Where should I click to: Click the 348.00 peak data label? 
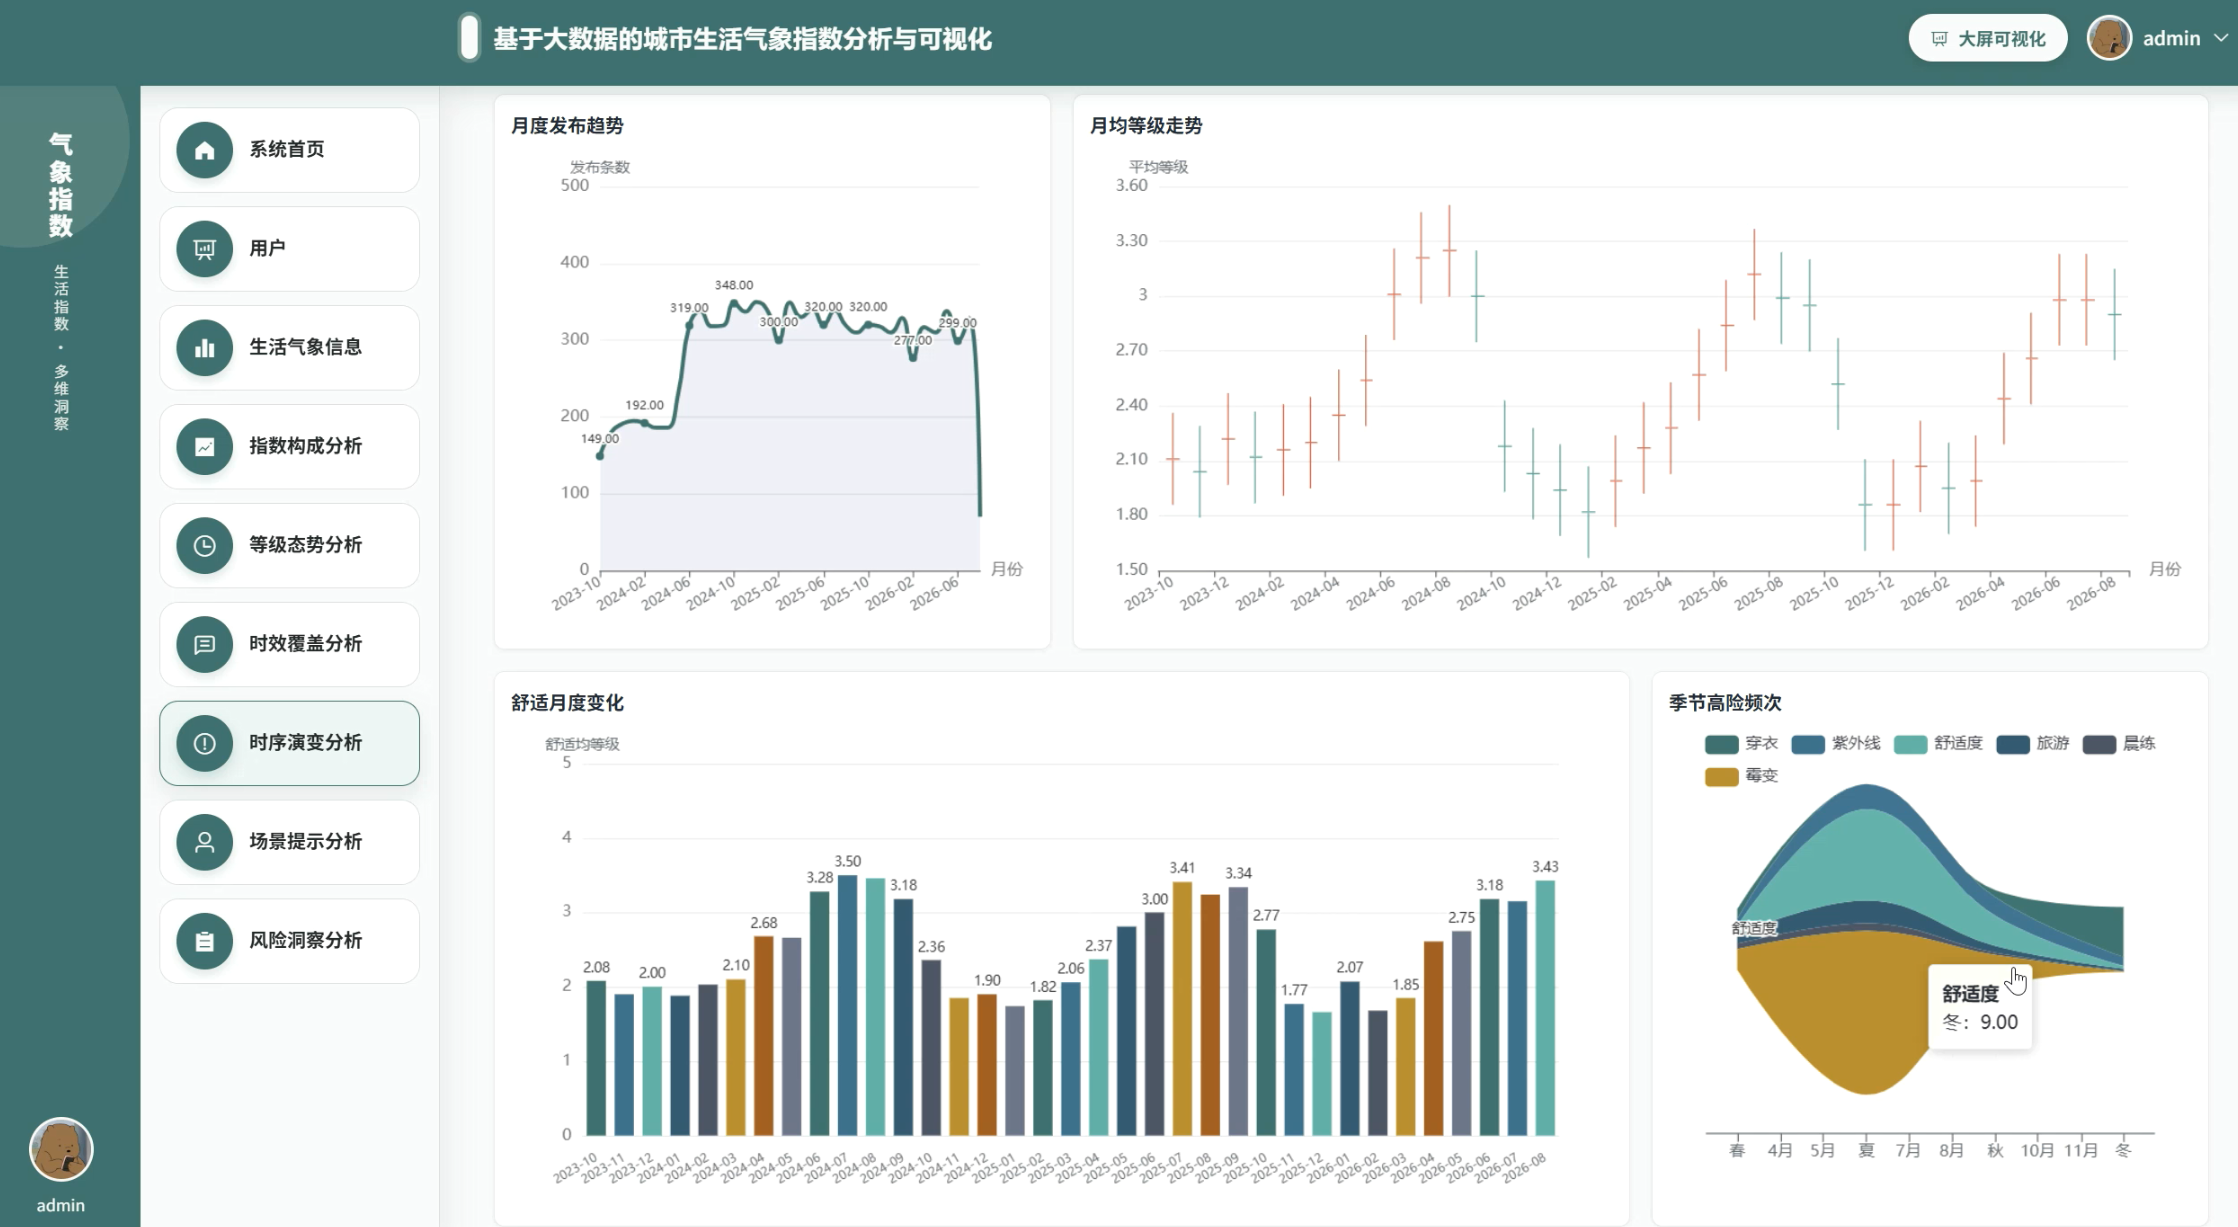pyautogui.click(x=734, y=285)
